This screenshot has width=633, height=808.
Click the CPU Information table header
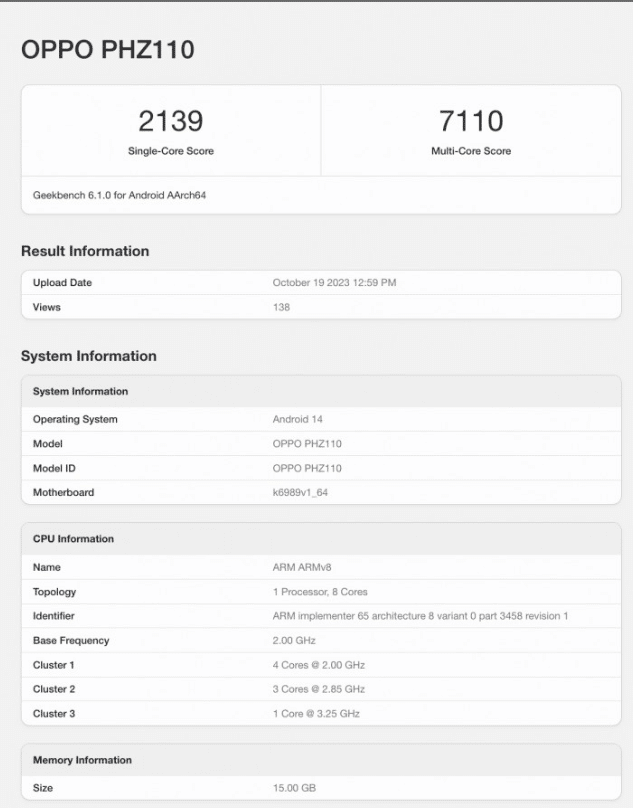(73, 539)
